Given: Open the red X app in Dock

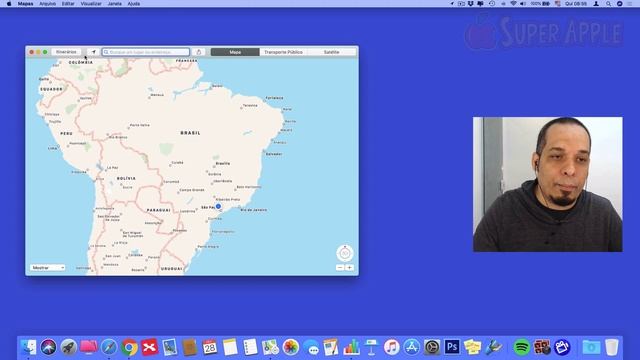Looking at the screenshot, I should tap(149, 347).
